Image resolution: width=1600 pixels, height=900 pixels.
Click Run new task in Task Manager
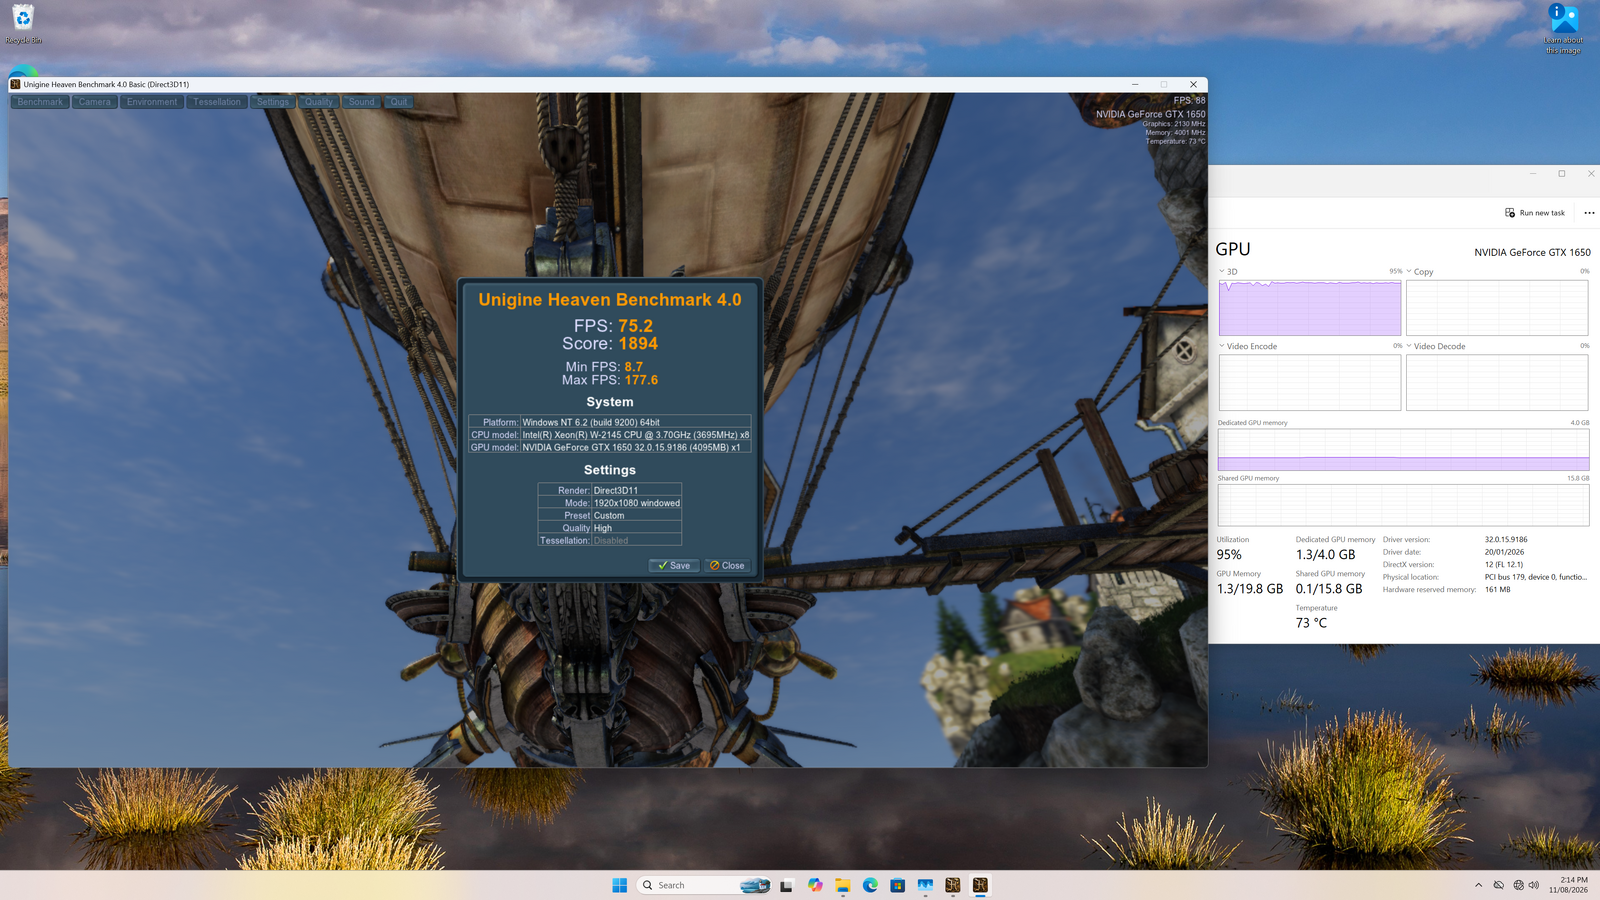point(1535,213)
